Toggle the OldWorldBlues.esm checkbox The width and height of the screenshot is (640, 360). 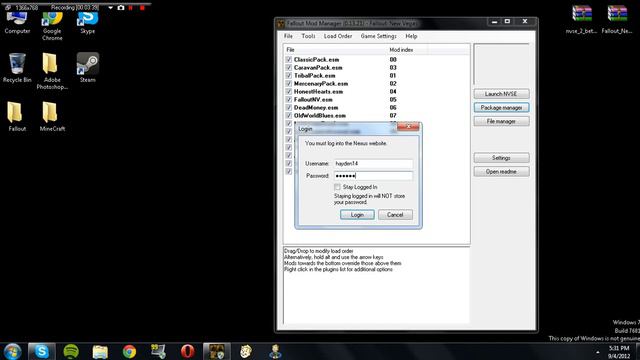289,116
